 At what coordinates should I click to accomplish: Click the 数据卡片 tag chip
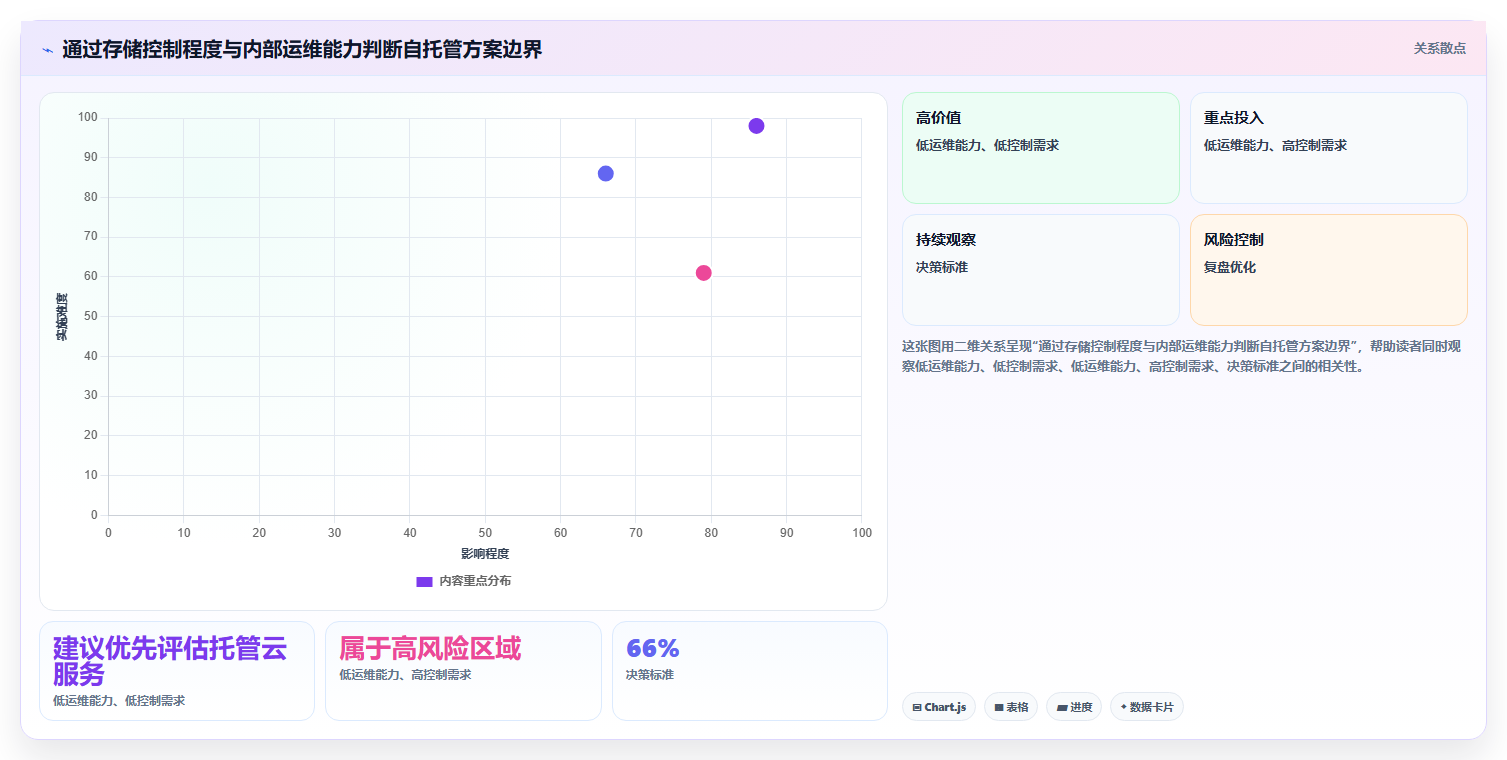pos(1147,707)
